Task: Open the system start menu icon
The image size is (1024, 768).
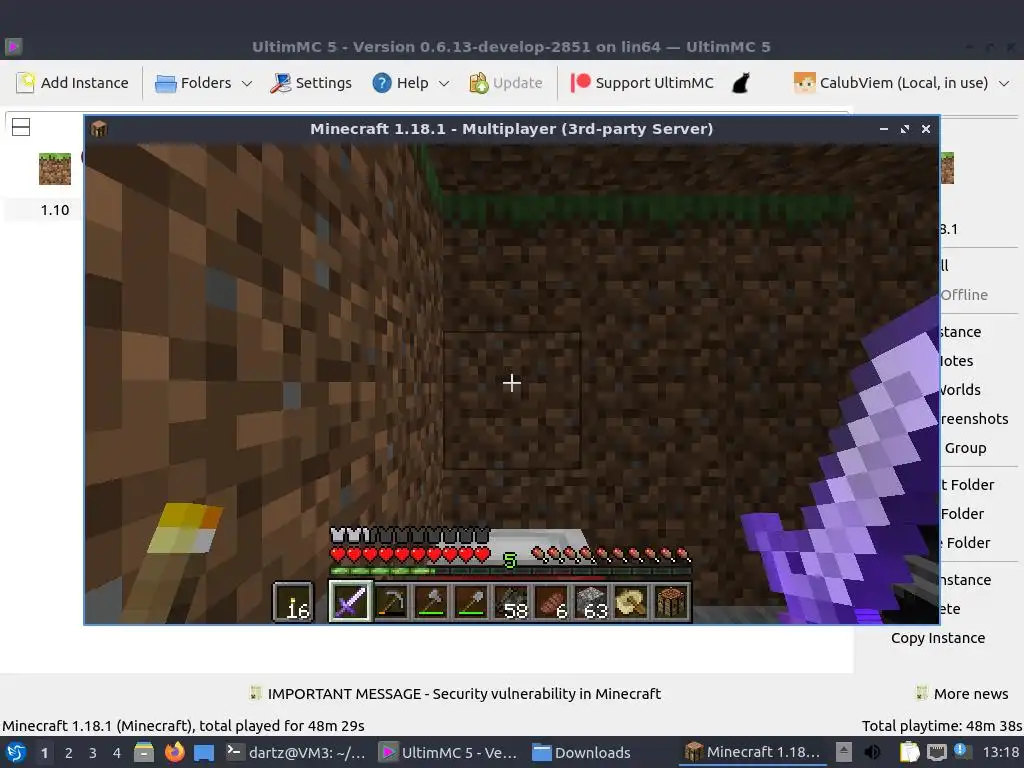Action: tap(16, 752)
